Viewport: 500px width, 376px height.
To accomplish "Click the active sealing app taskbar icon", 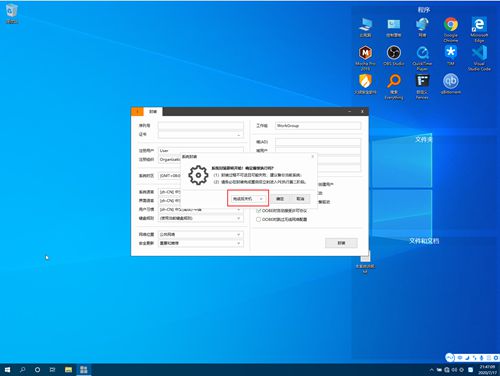I will click(x=84, y=370).
